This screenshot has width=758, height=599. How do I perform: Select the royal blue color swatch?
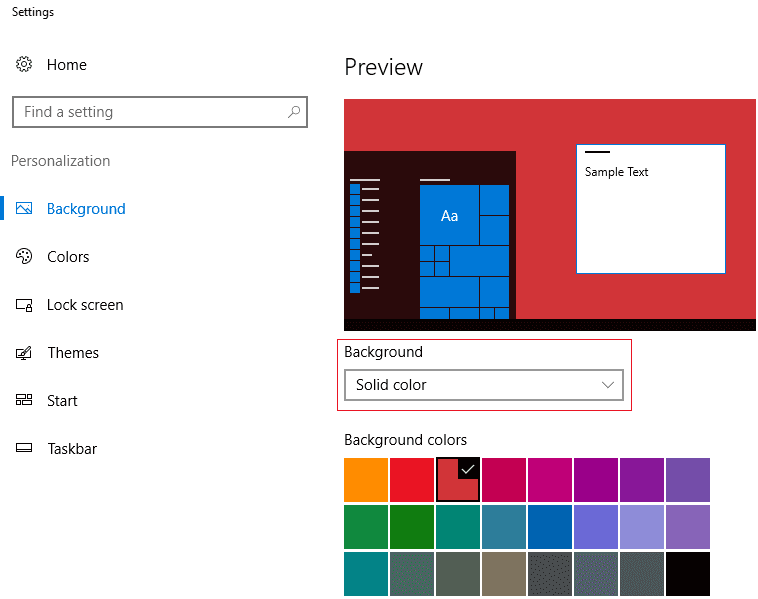550,527
